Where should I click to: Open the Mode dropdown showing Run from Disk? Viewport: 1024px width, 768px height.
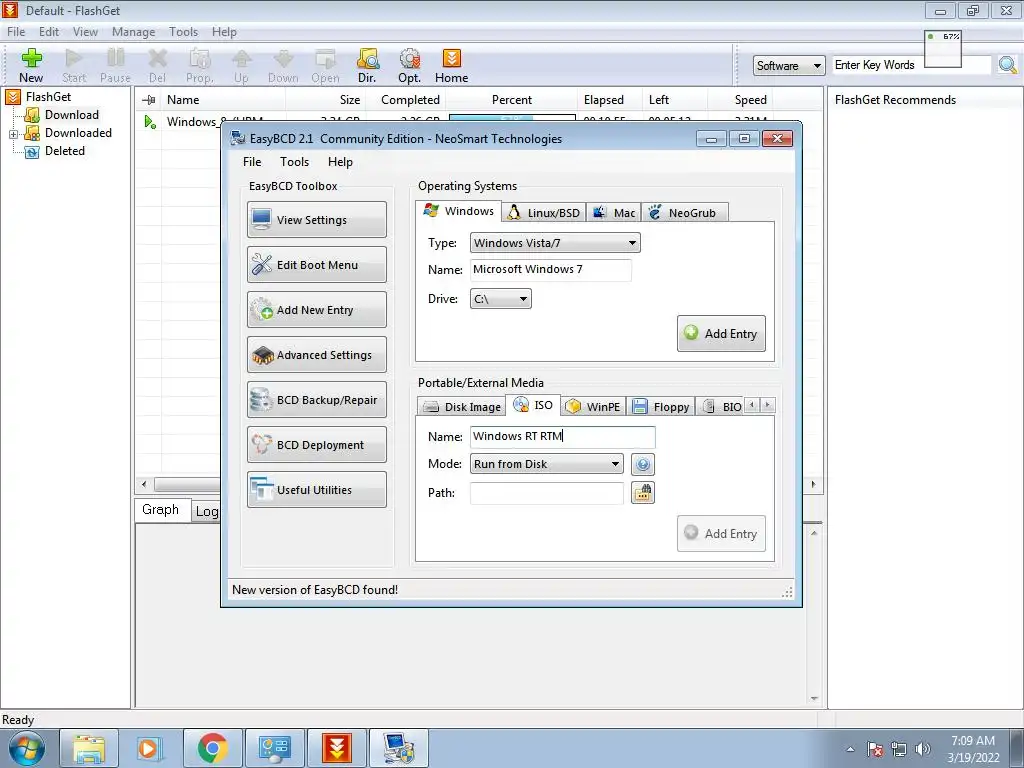[x=547, y=464]
